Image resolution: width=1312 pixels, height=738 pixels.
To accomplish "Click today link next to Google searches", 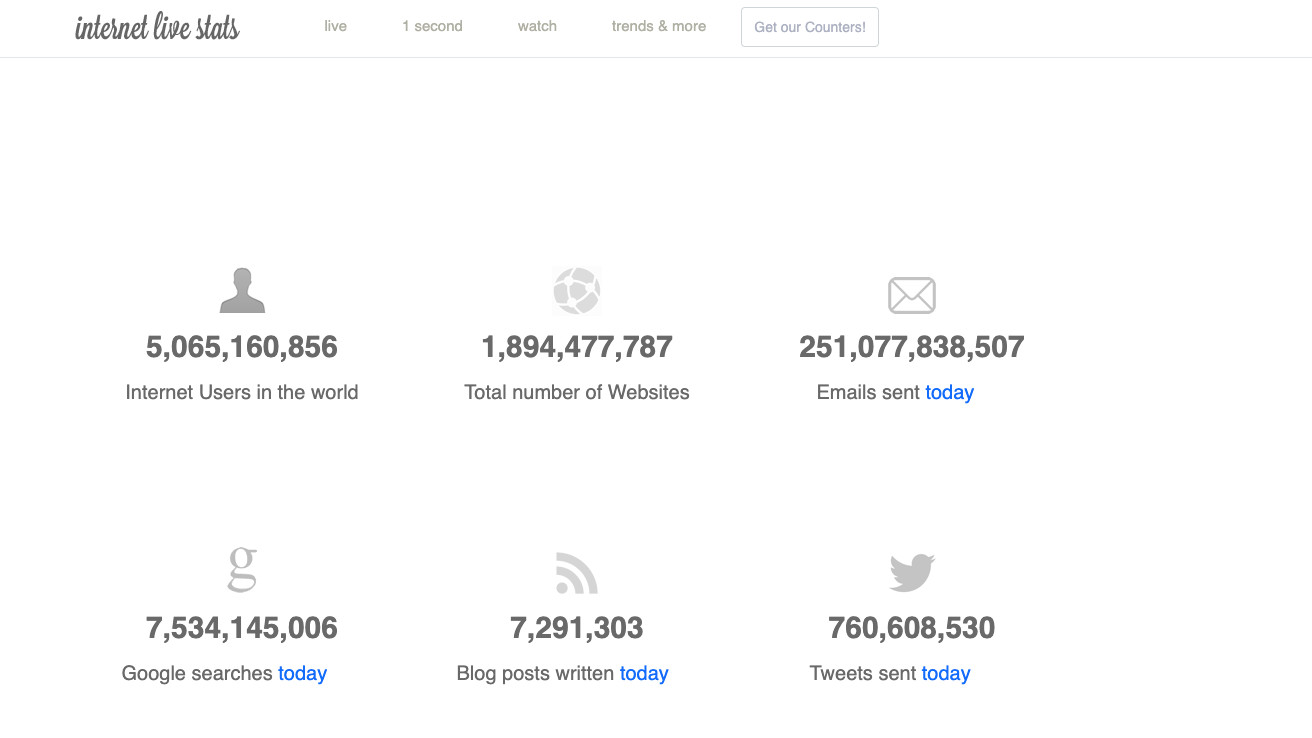I will tap(303, 673).
